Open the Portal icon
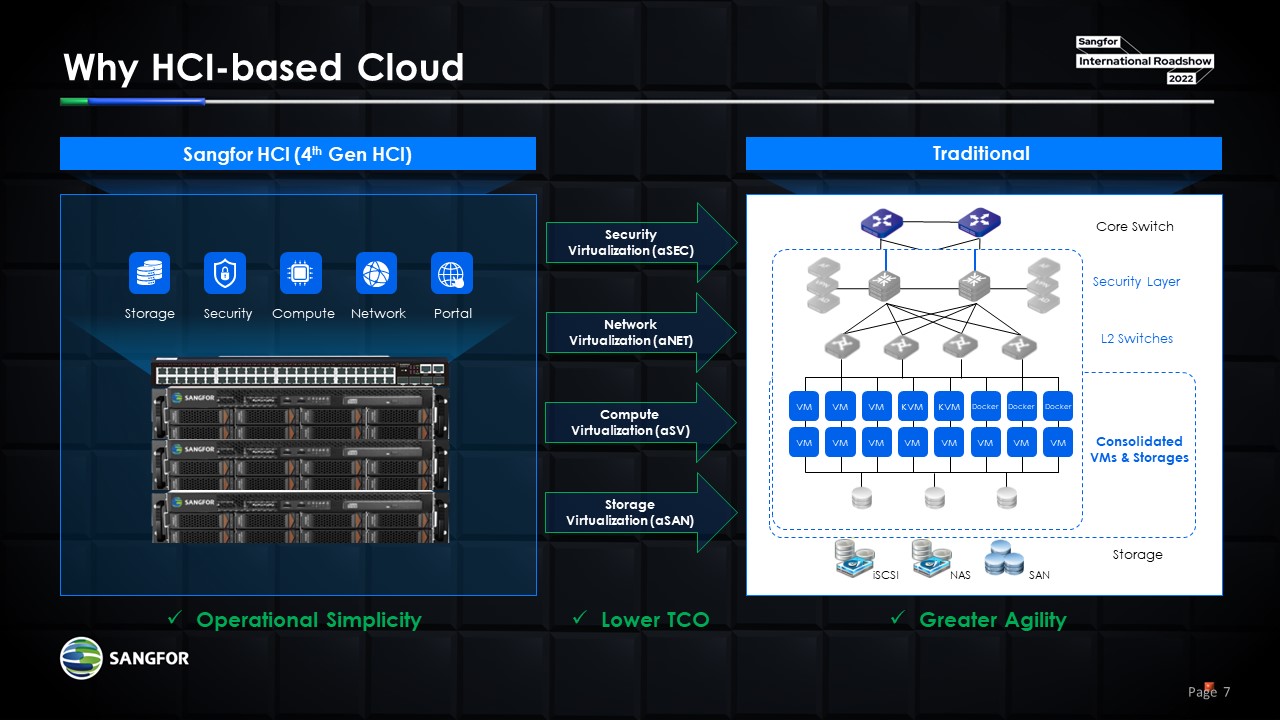This screenshot has height=720, width=1280. (452, 273)
